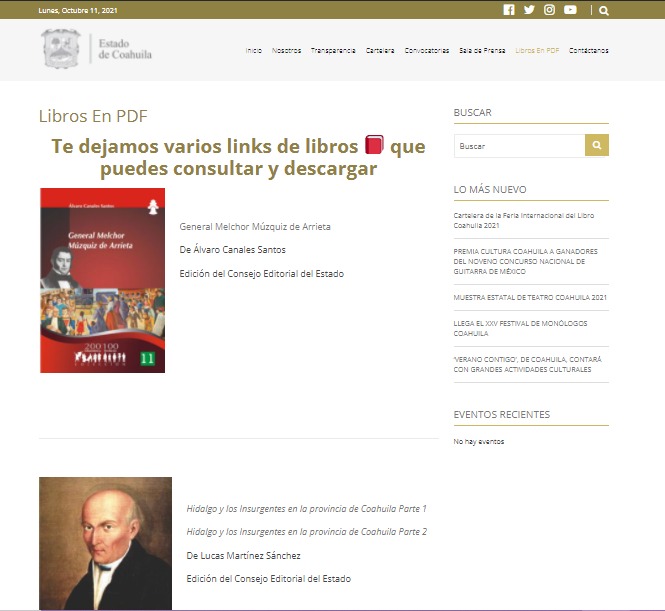
Task: Navigate to the Cartelera menu item
Action: point(380,50)
